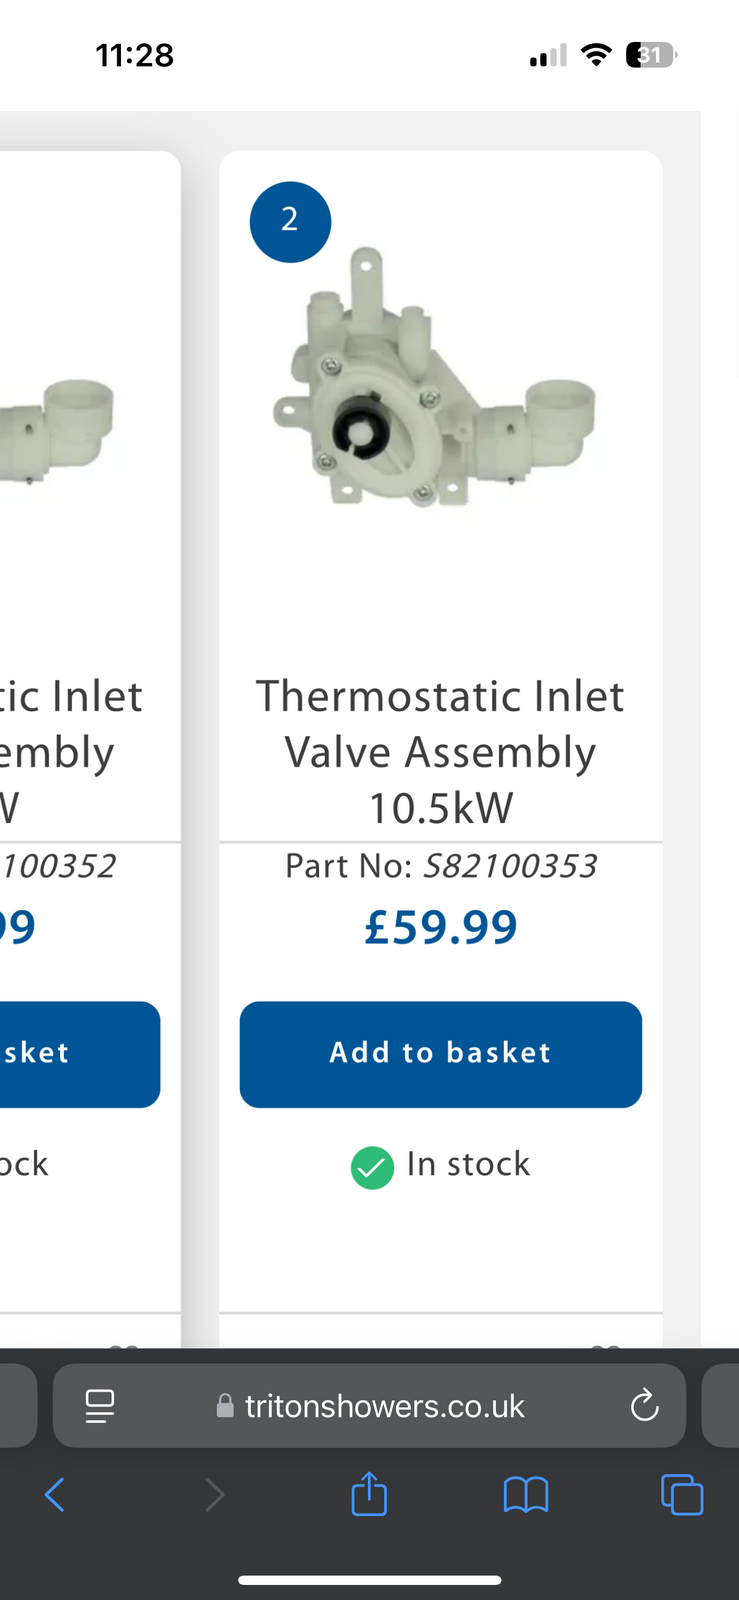Tap the home indicator bar
The height and width of the screenshot is (1600, 739).
click(x=369, y=1581)
